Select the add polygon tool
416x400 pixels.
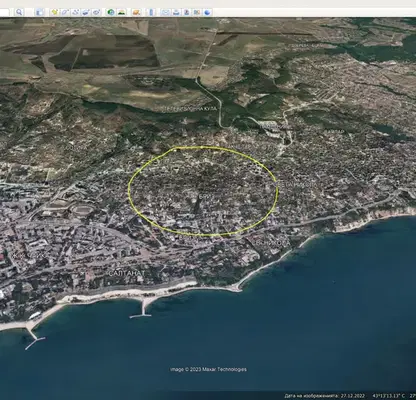pos(65,12)
